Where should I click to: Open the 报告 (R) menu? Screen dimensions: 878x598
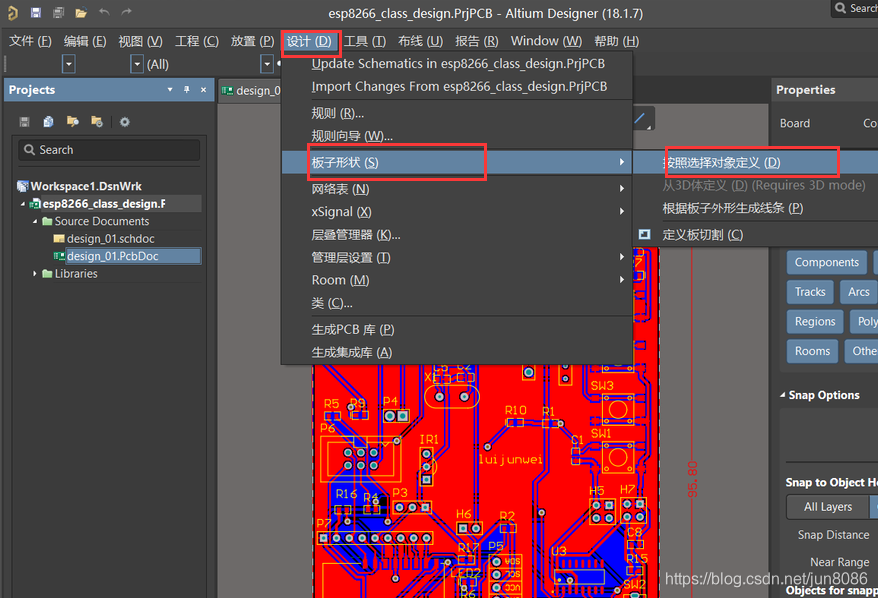477,41
